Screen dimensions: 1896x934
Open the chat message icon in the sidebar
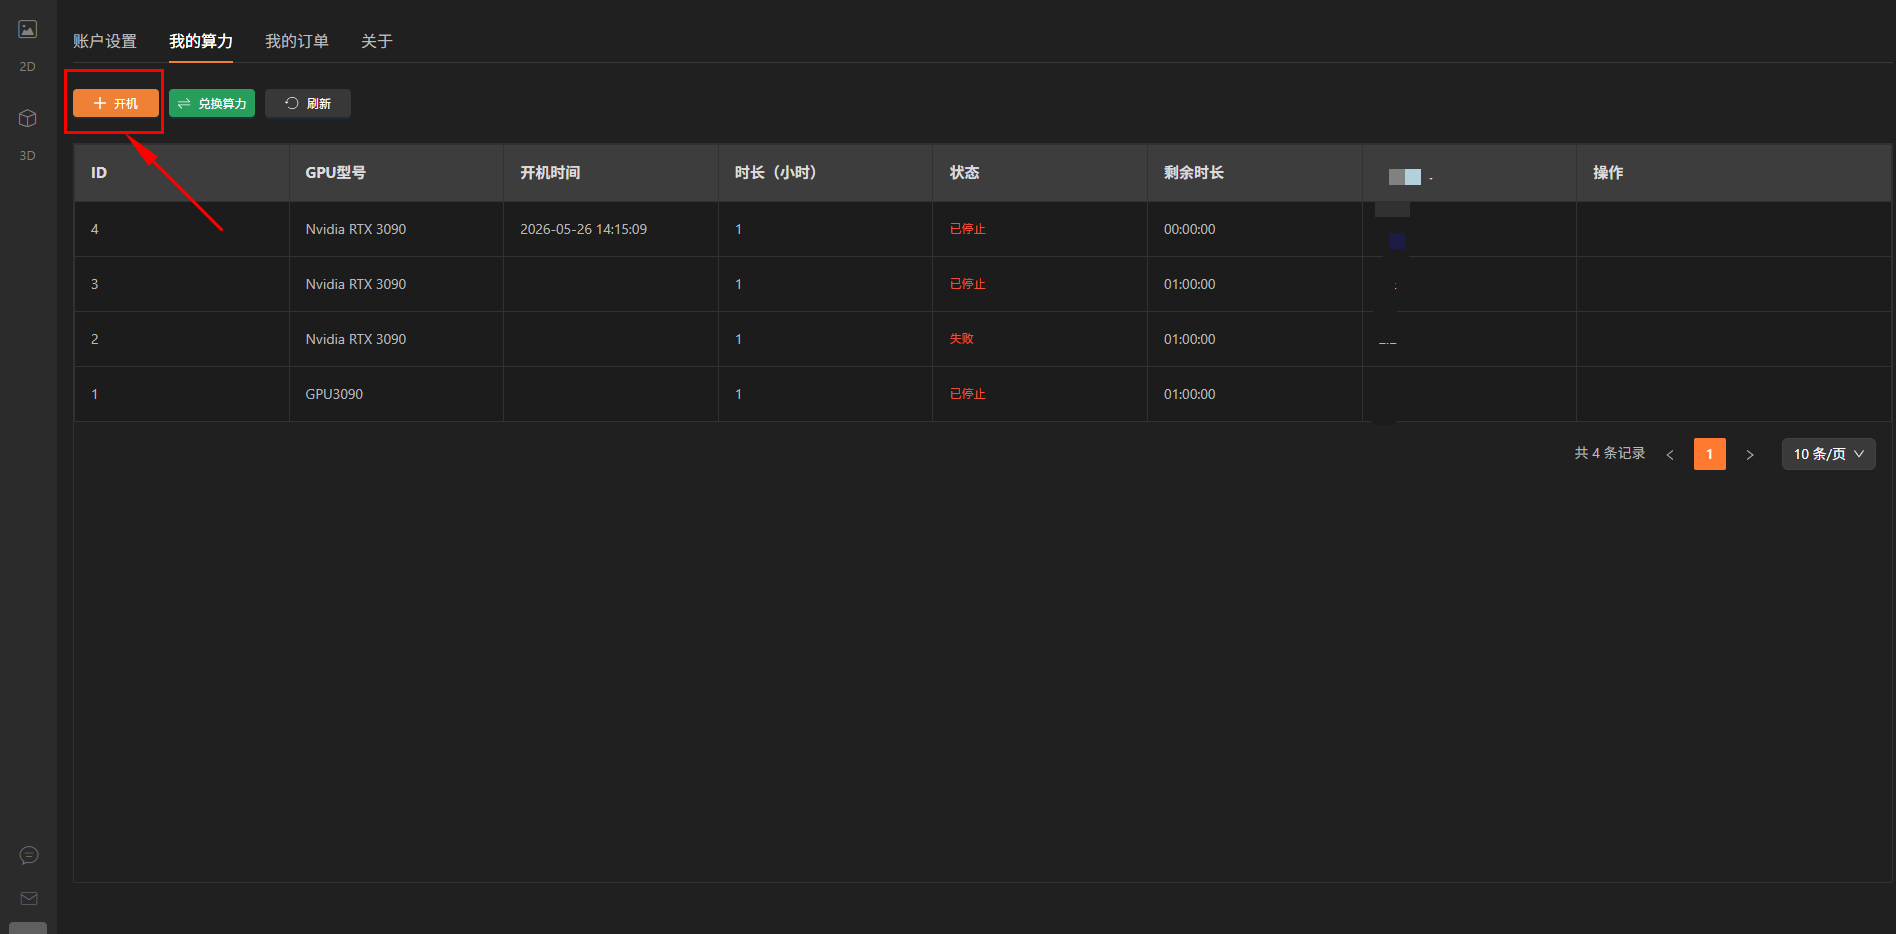(x=29, y=855)
